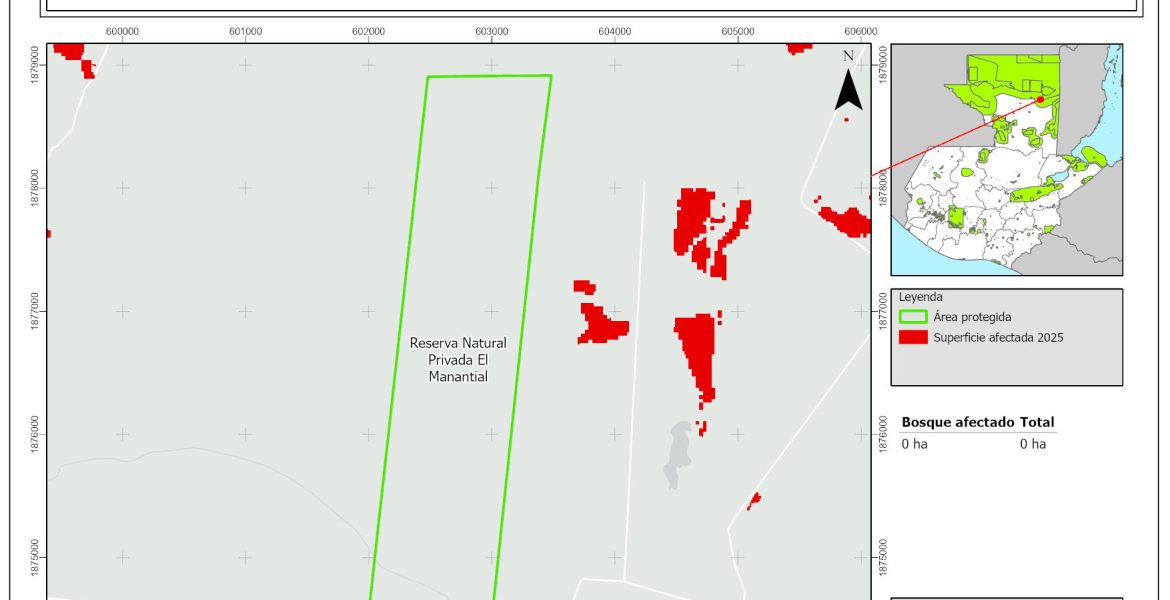Click the red Superficie afectada 2025 swatch

[913, 338]
